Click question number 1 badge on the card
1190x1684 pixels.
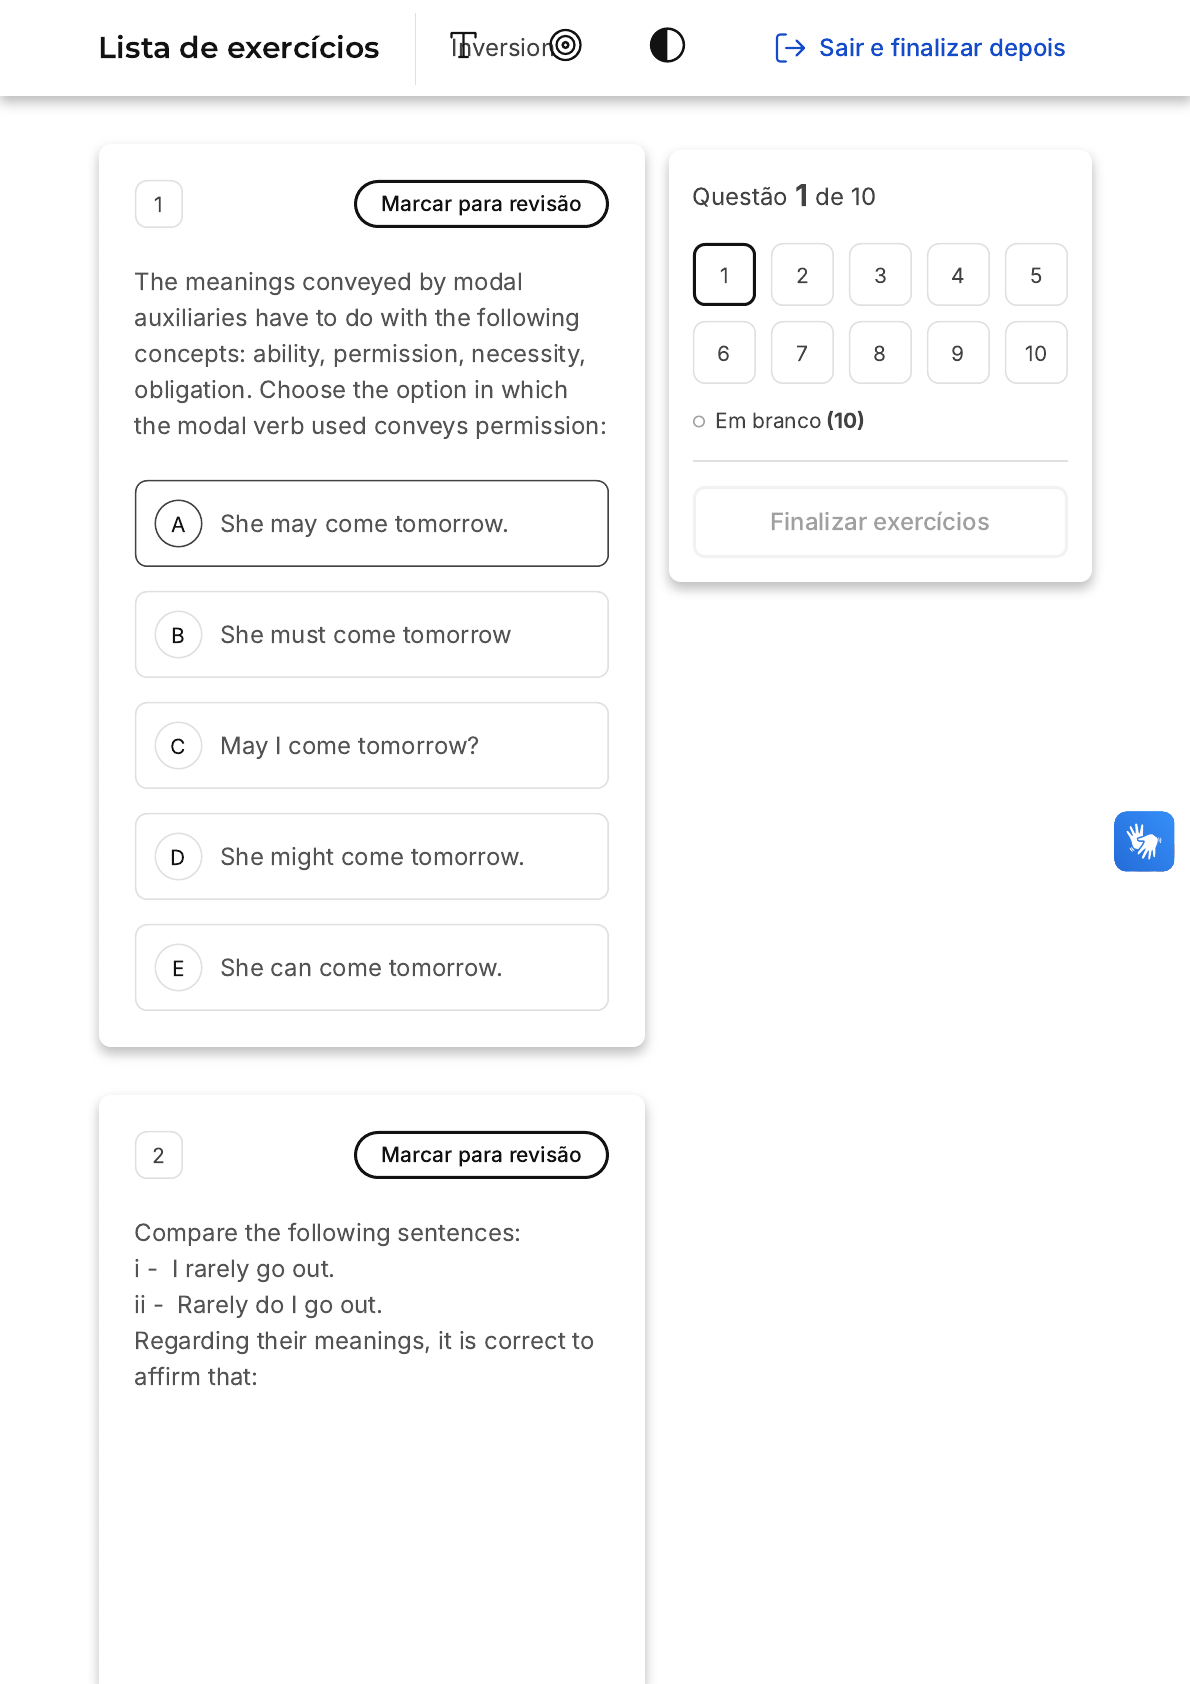(x=159, y=205)
